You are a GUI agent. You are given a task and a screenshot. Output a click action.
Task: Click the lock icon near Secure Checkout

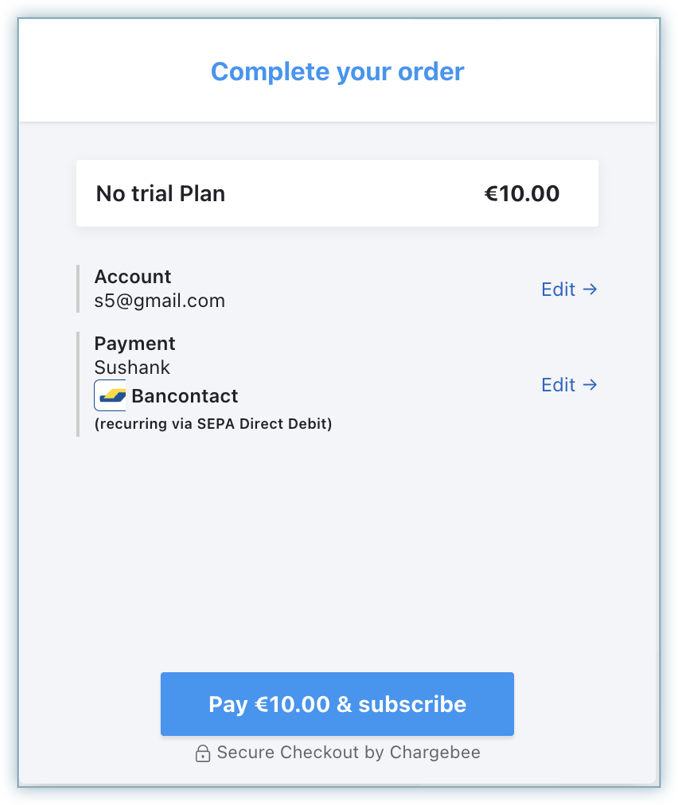pos(203,753)
